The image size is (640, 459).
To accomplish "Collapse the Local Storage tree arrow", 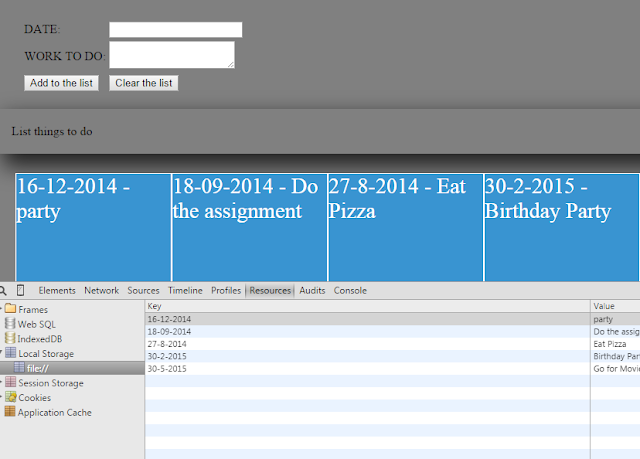I will [1, 352].
